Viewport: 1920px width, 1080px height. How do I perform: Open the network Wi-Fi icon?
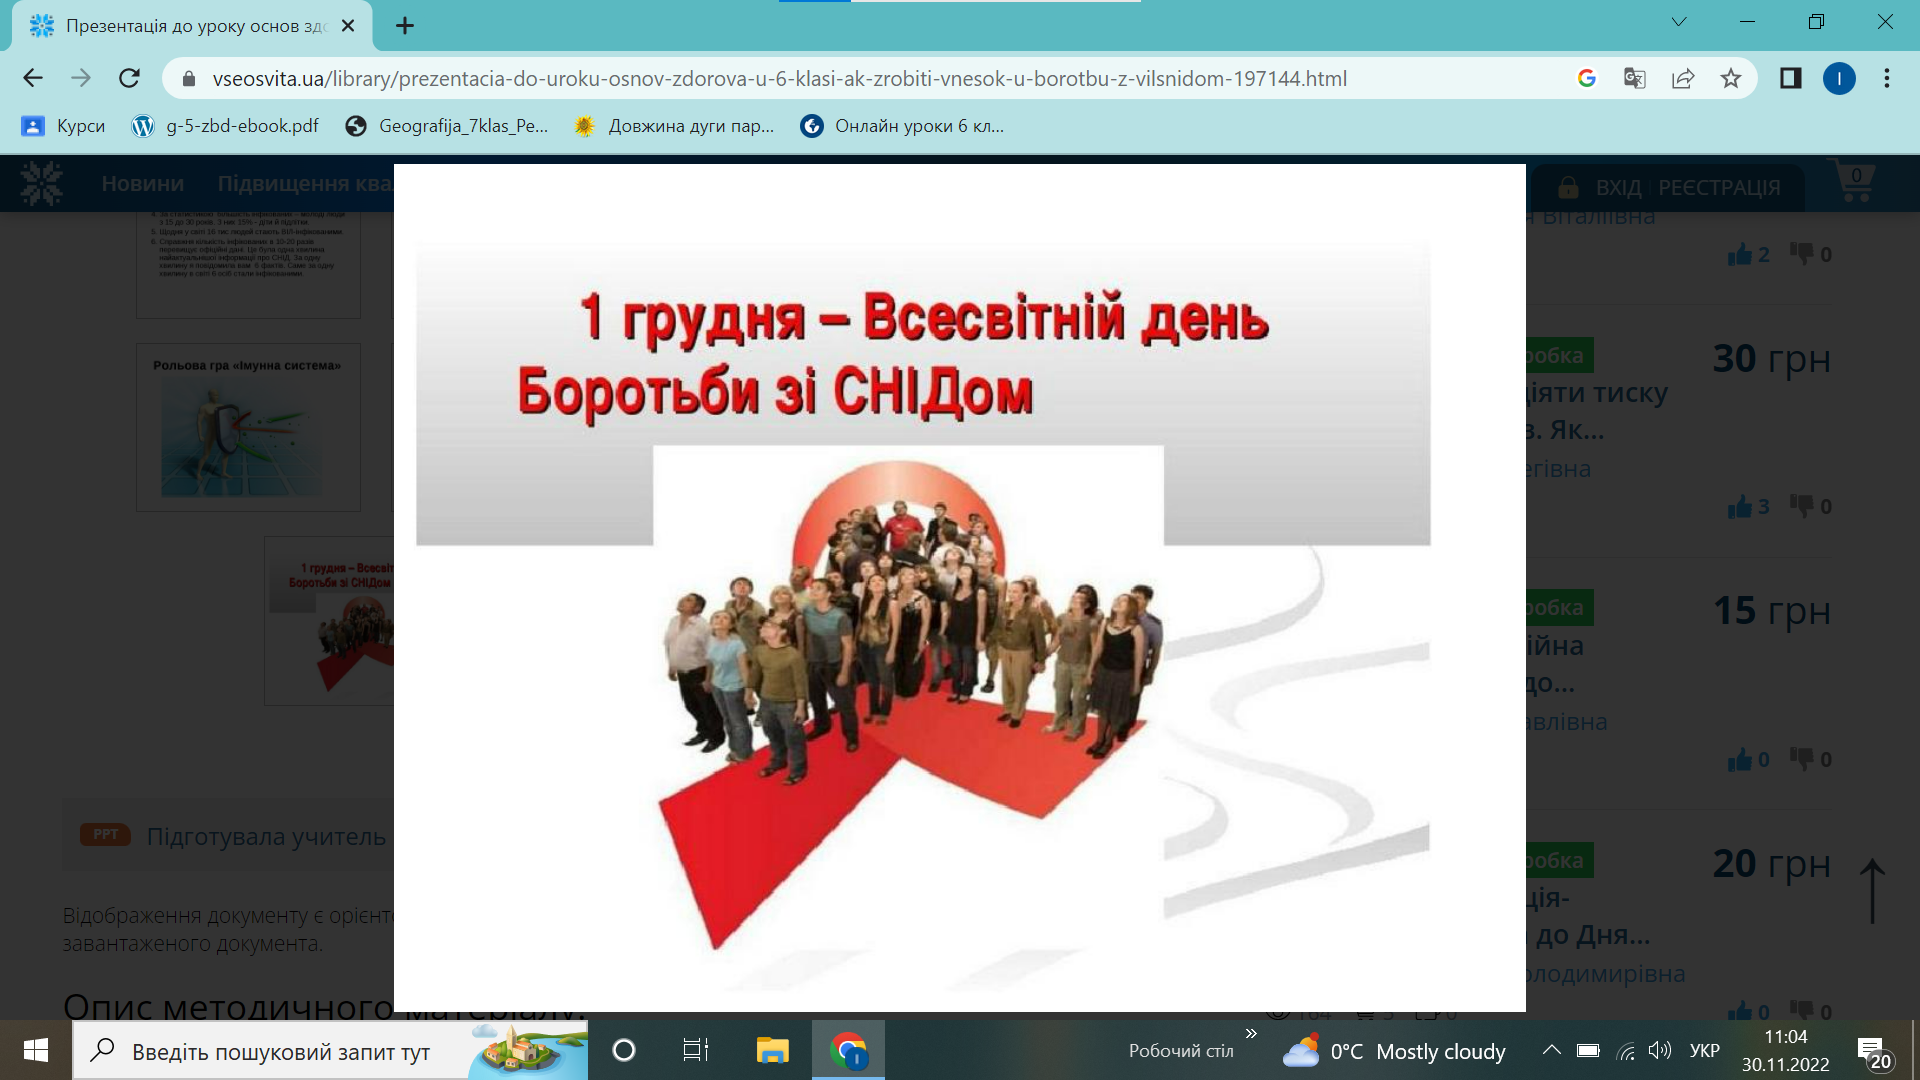[x=1626, y=1051]
